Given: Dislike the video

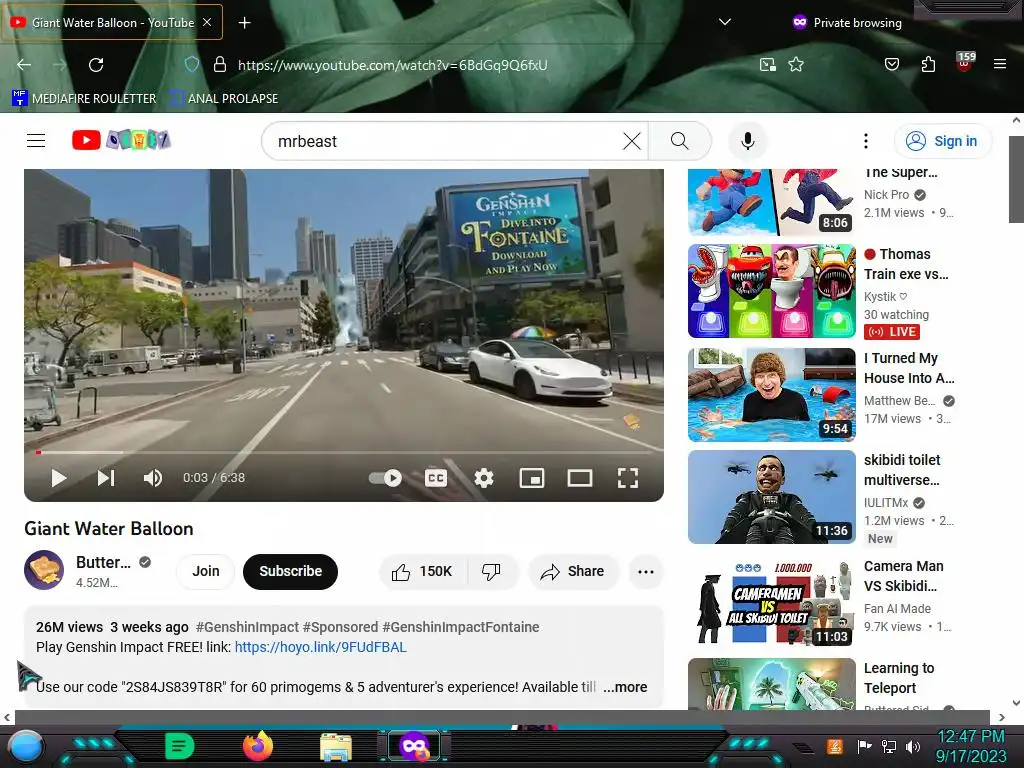Looking at the screenshot, I should point(491,572).
